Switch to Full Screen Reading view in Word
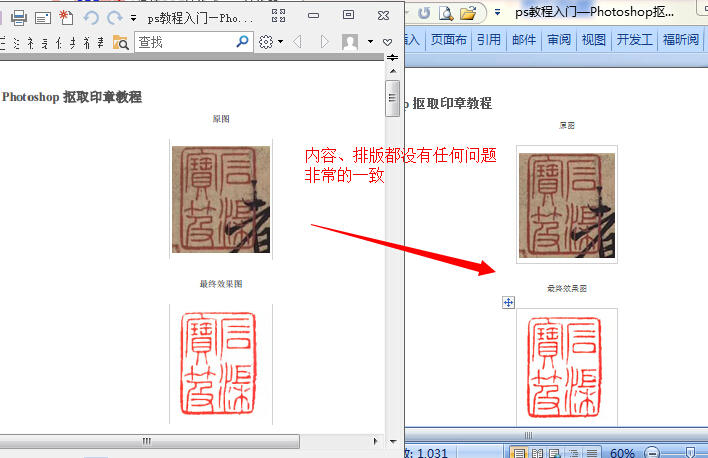The width and height of the screenshot is (708, 458). click(537, 453)
